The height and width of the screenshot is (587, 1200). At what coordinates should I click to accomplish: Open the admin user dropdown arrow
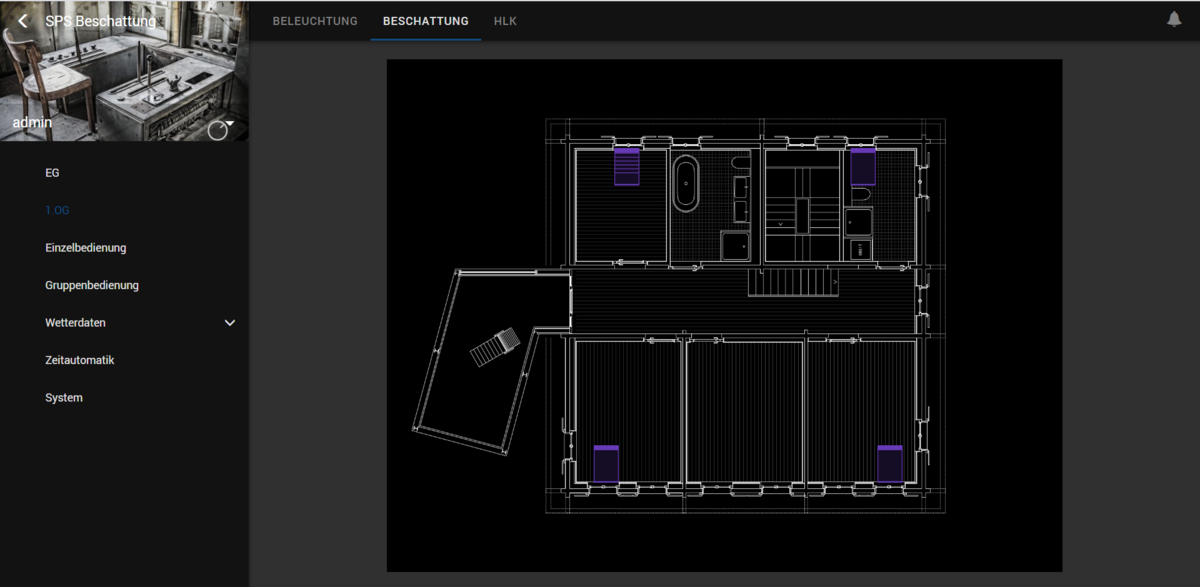[230, 123]
